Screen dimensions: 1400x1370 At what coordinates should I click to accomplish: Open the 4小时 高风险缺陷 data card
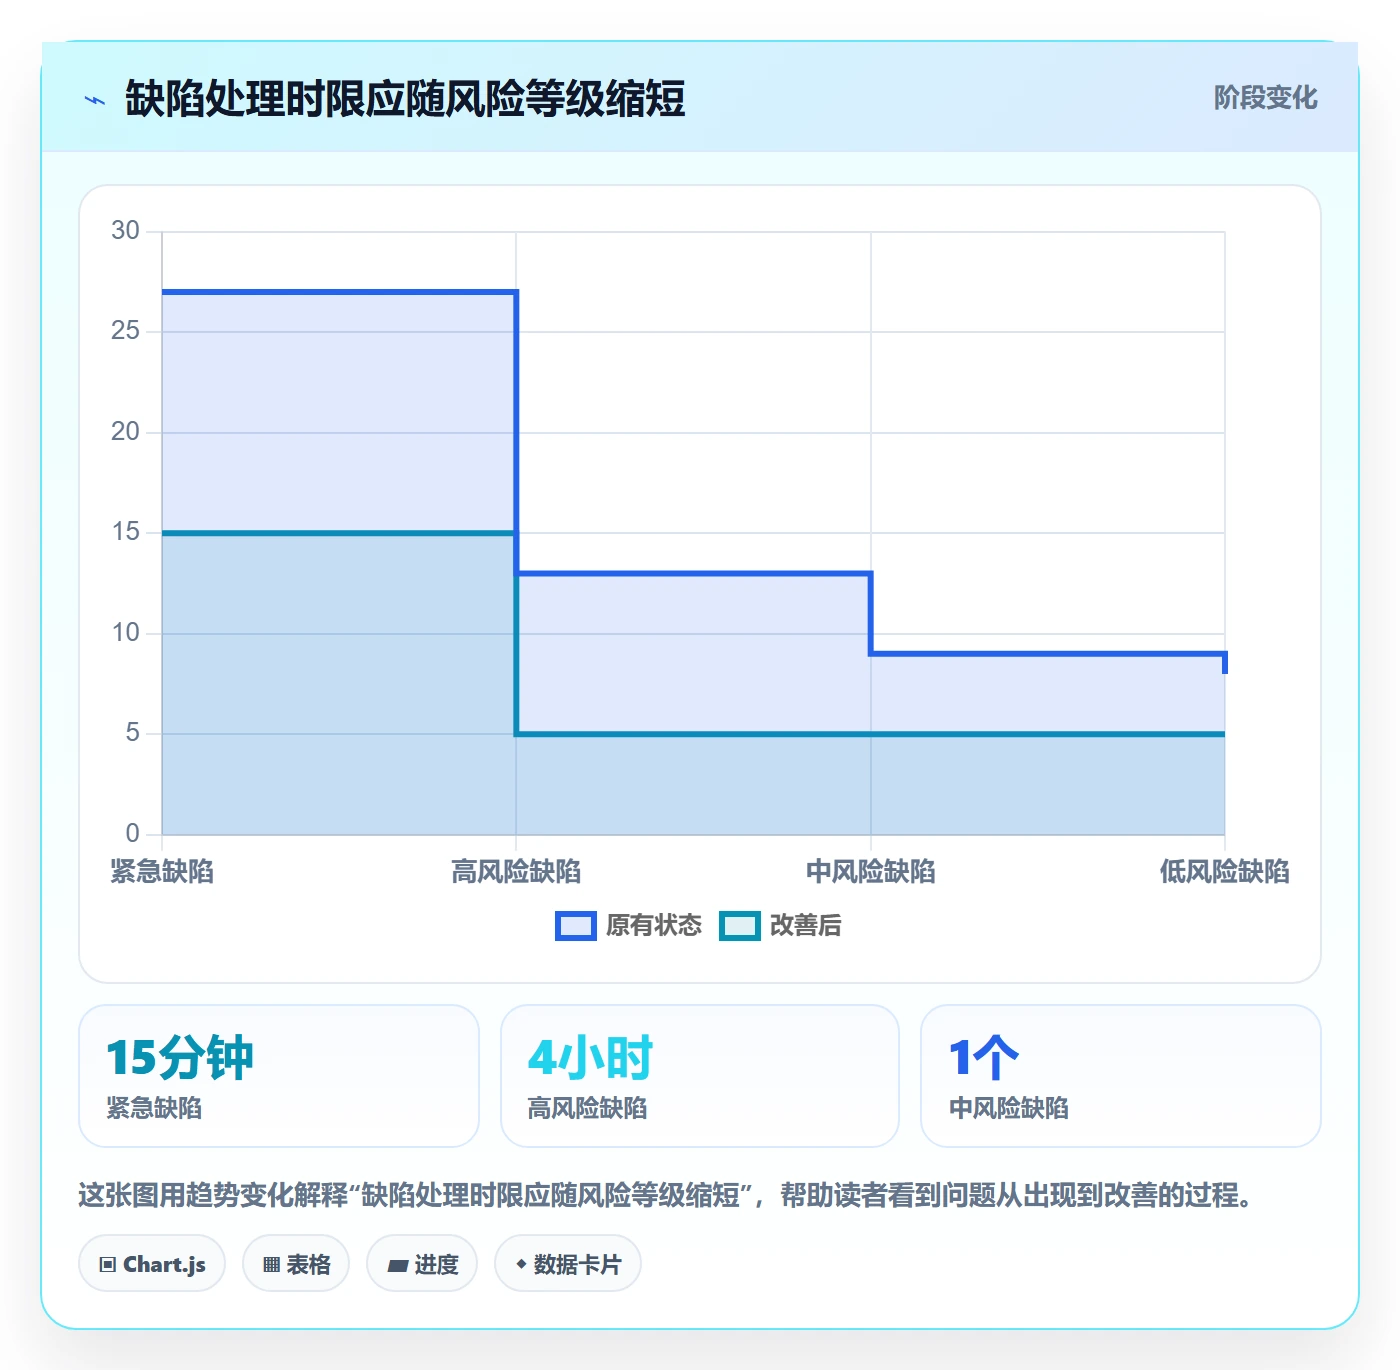700,1076
